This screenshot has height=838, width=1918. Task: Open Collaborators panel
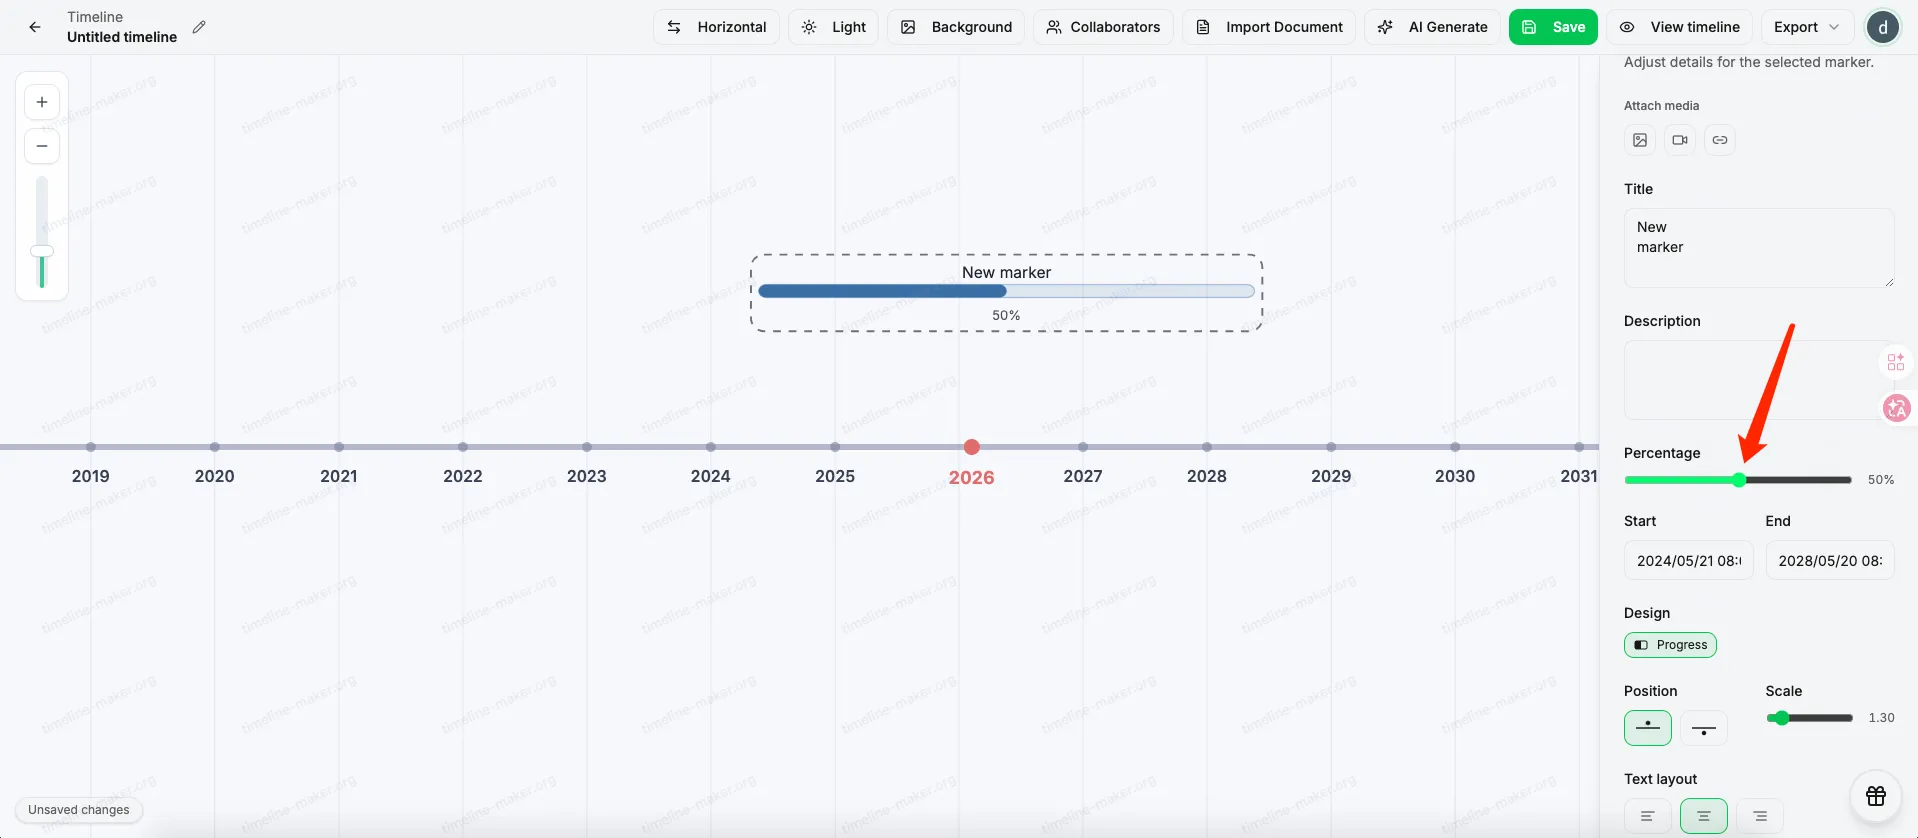(x=1103, y=27)
